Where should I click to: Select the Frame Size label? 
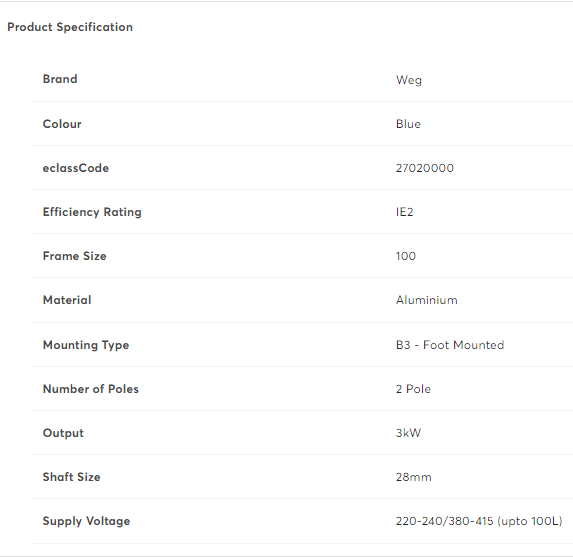75,256
